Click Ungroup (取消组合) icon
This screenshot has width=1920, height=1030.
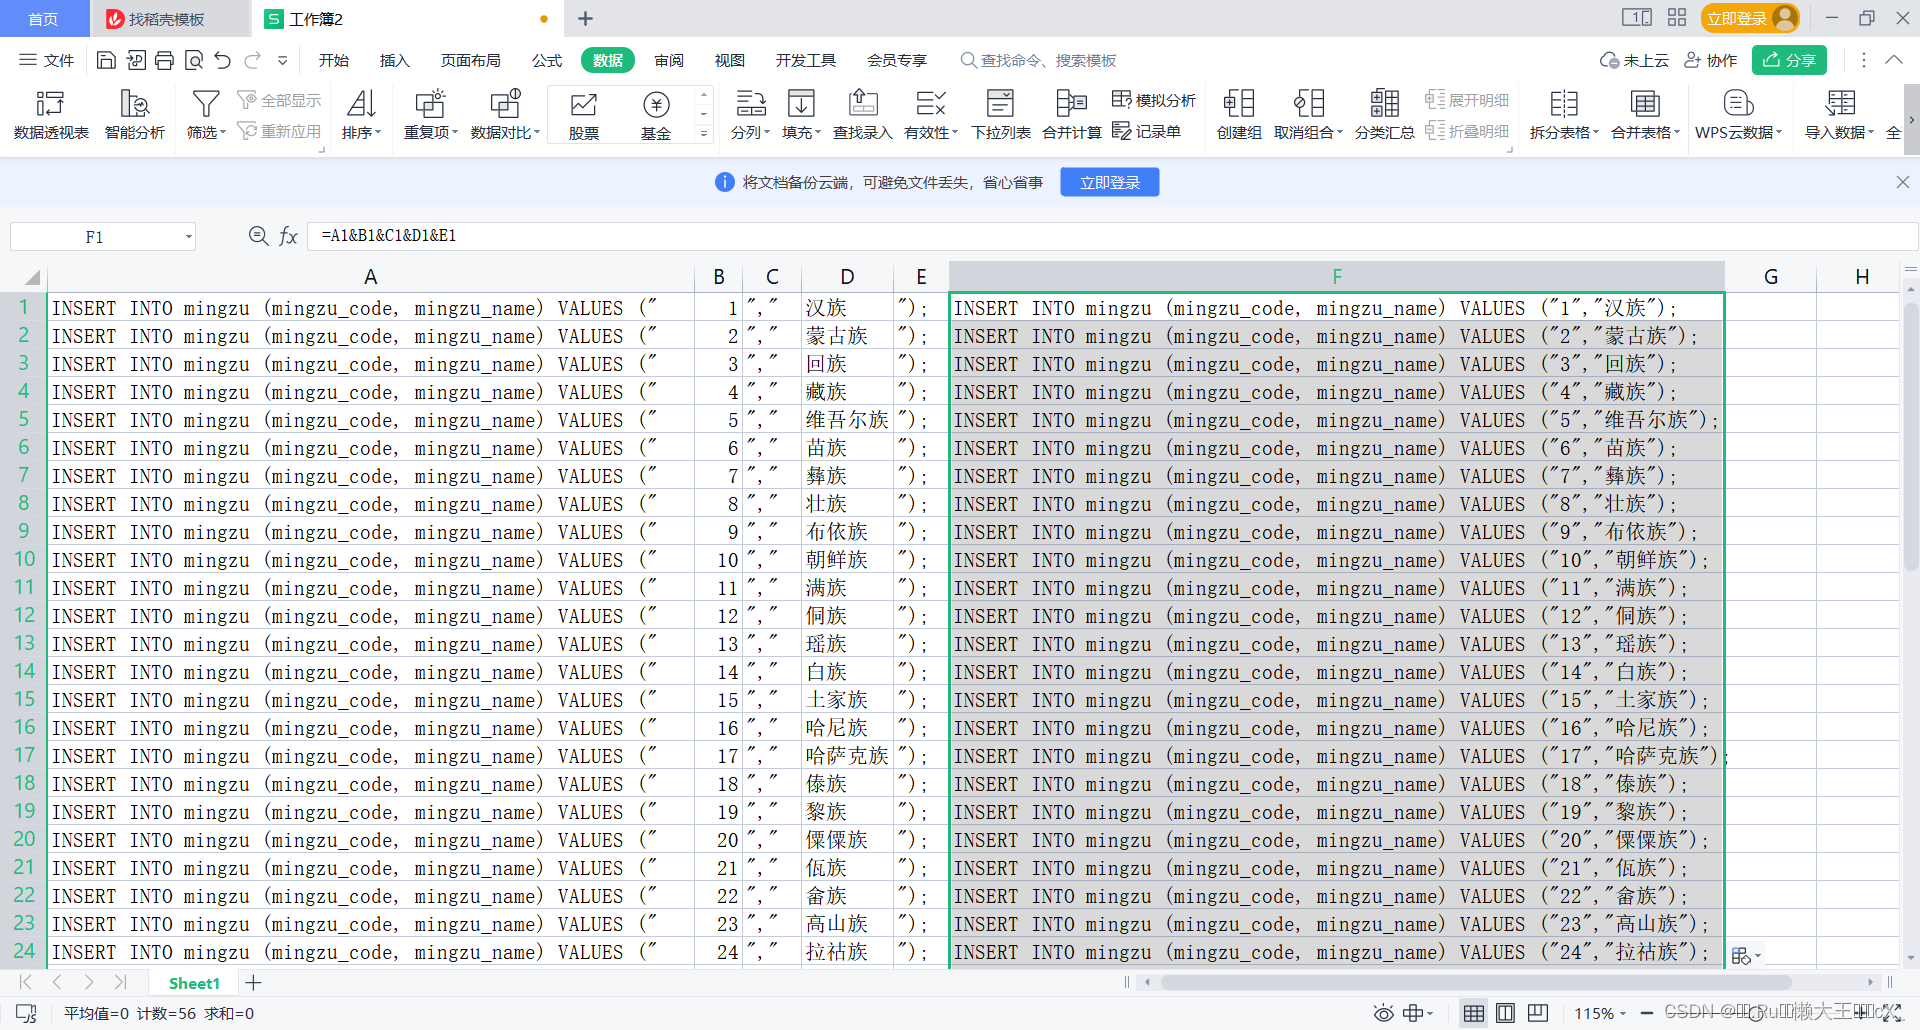1308,103
